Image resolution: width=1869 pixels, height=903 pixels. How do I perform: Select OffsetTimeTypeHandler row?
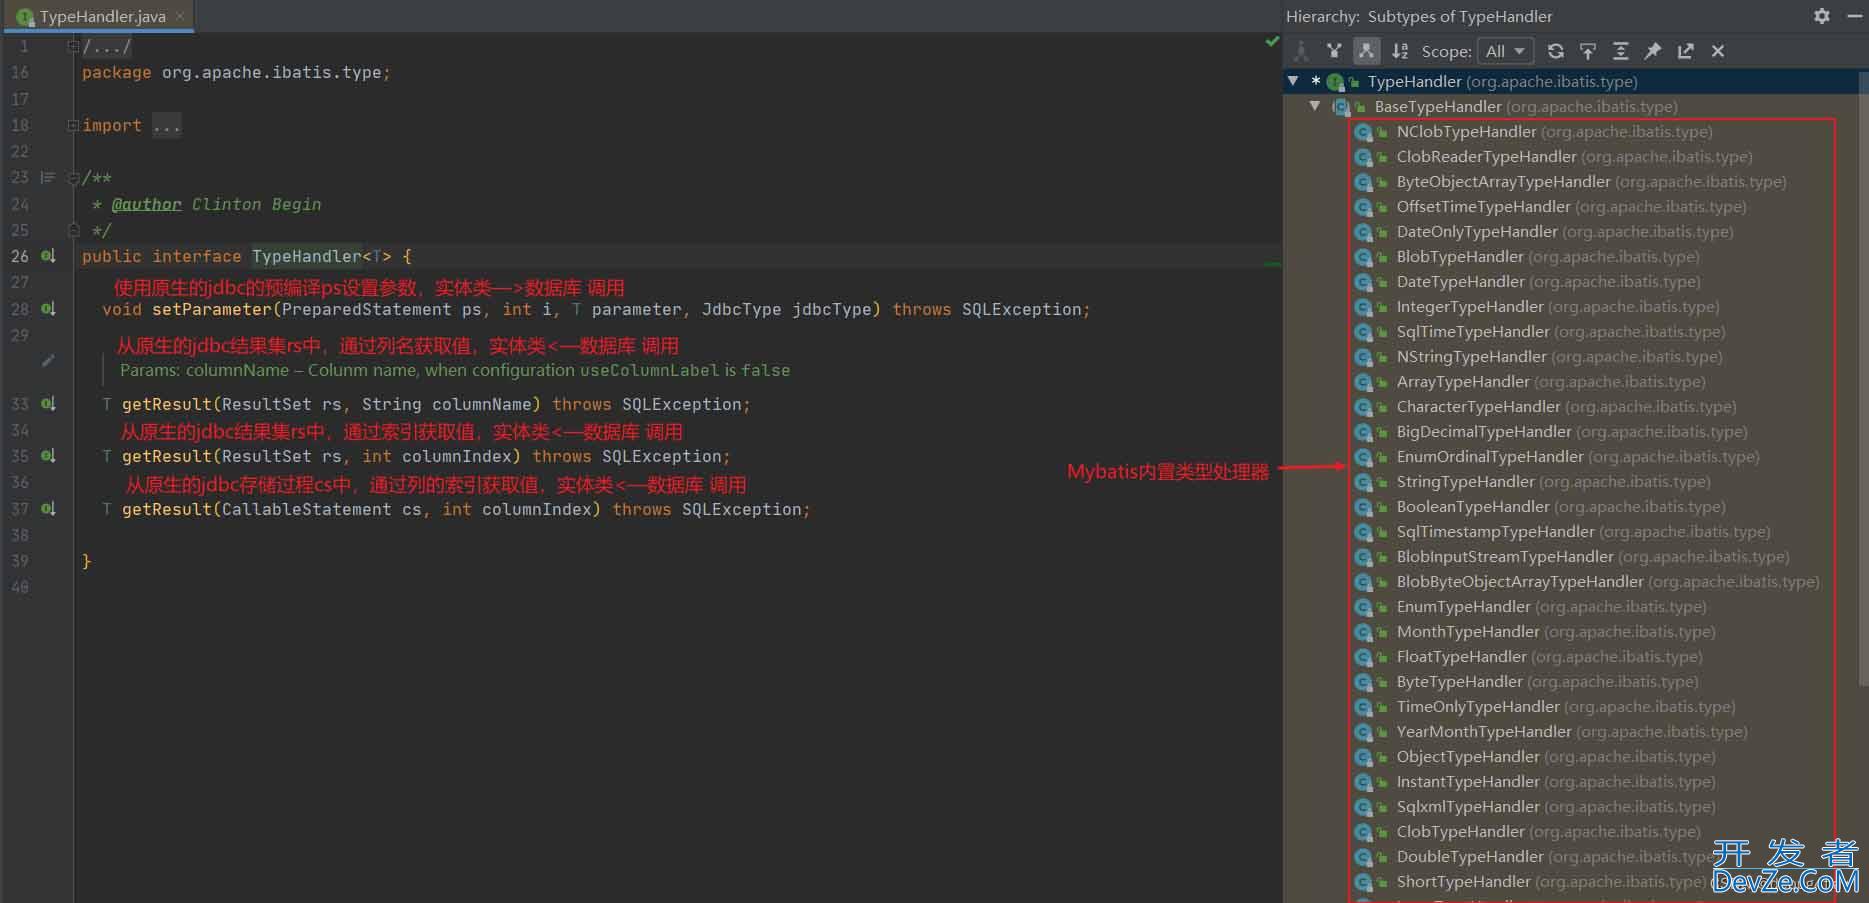coord(1571,206)
